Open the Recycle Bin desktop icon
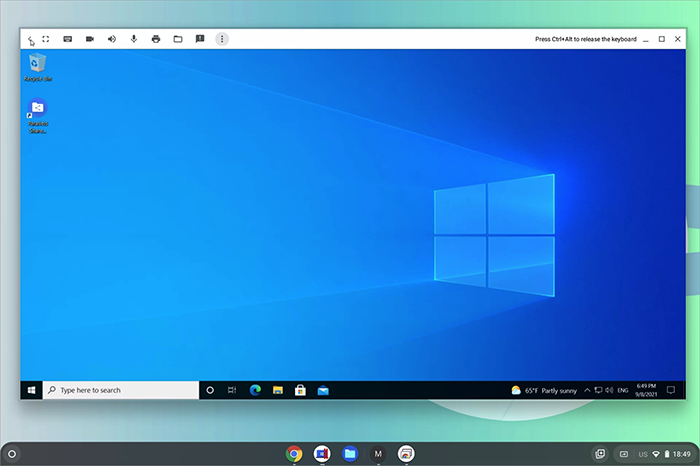 coord(38,66)
